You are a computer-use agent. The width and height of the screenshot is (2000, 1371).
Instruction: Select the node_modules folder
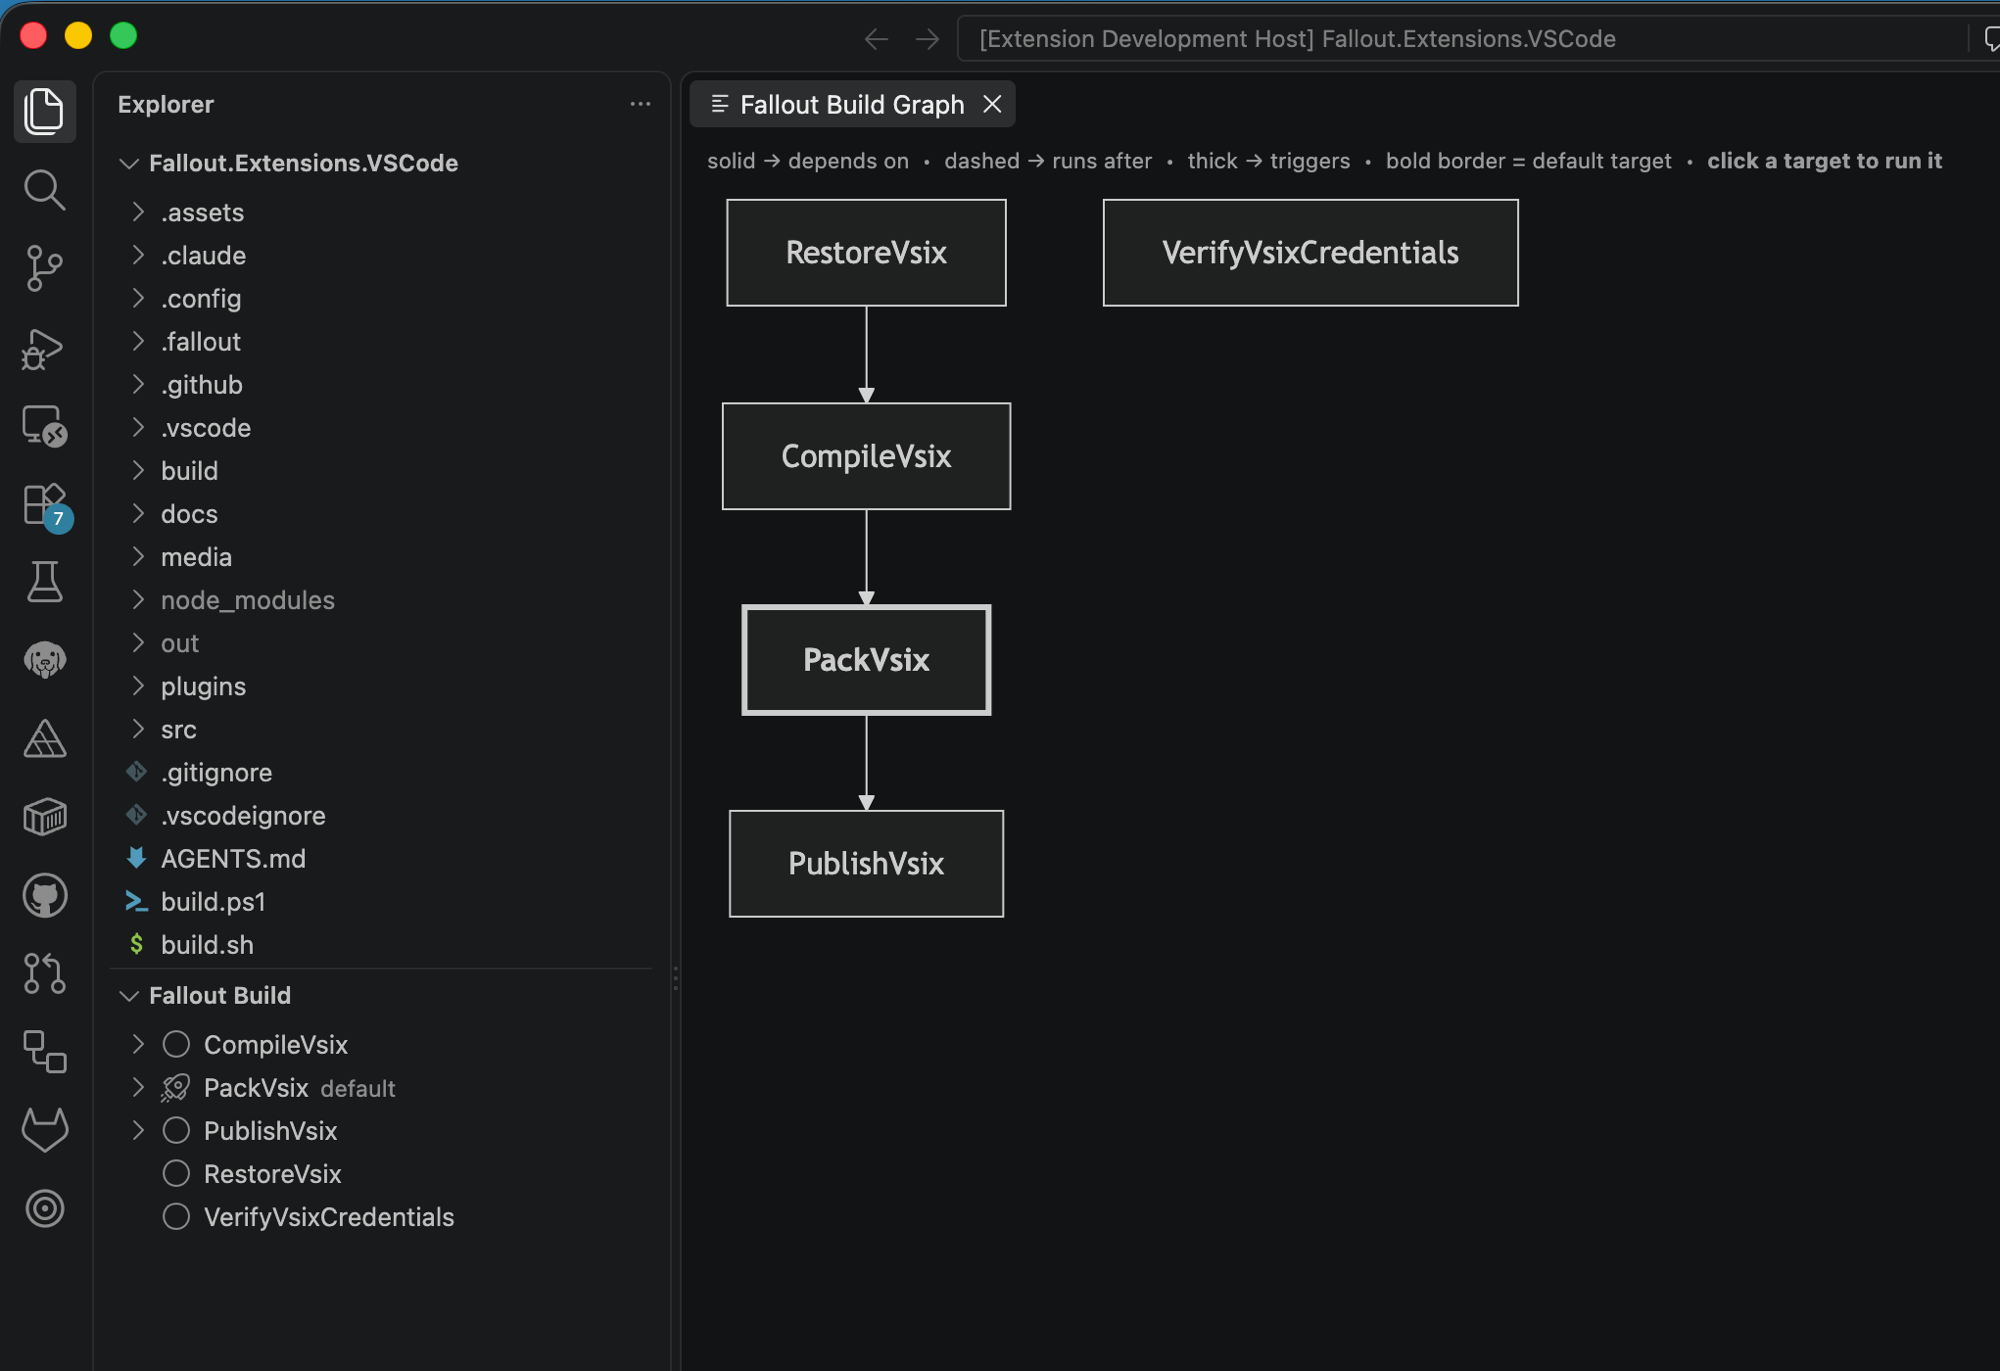point(380,600)
